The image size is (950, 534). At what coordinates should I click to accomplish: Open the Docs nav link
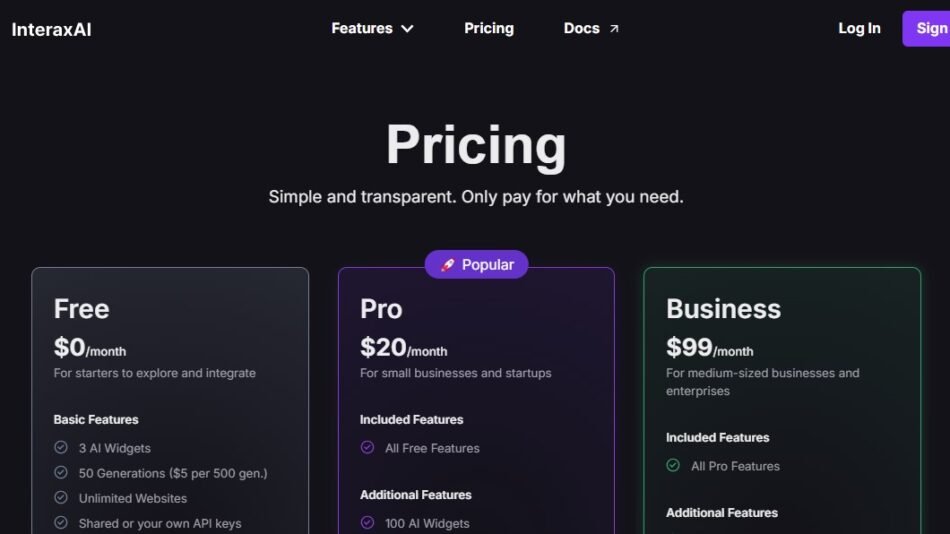coord(581,28)
